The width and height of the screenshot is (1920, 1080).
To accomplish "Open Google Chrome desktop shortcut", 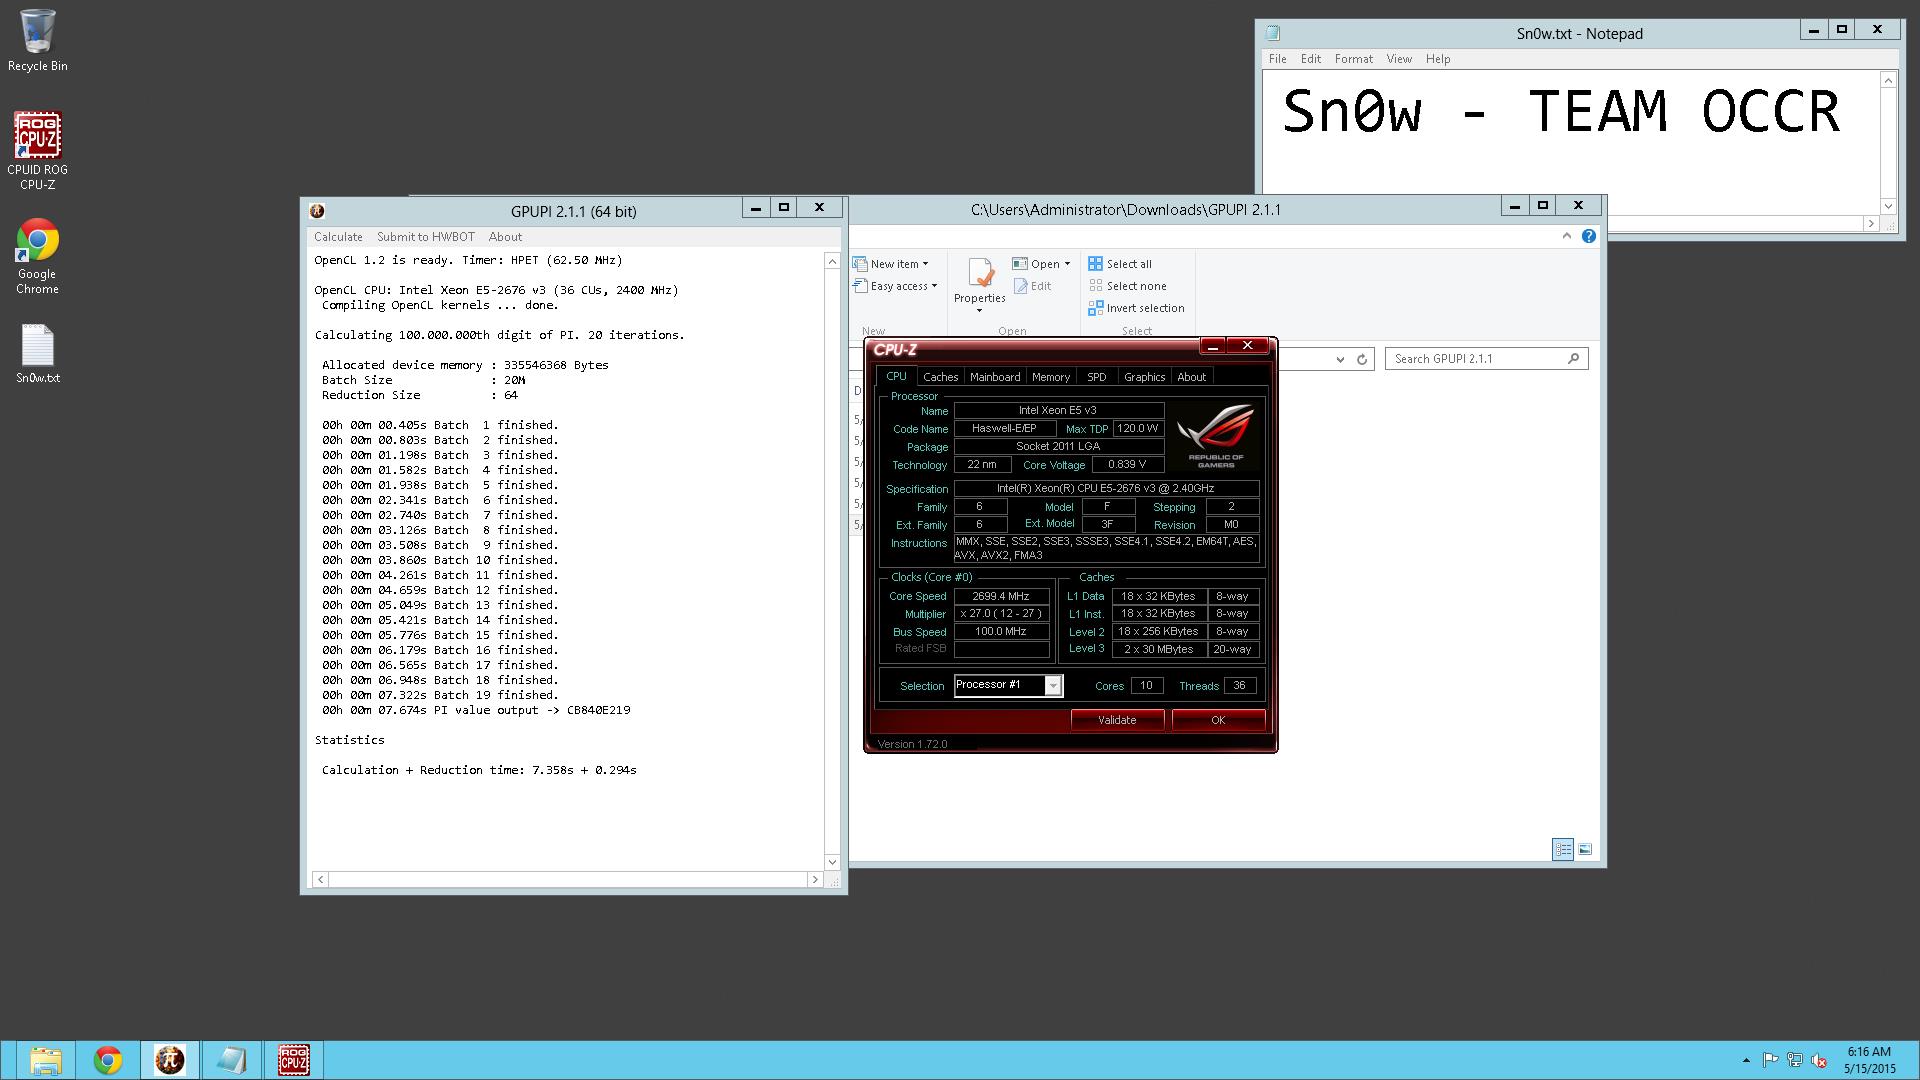I will click(38, 256).
